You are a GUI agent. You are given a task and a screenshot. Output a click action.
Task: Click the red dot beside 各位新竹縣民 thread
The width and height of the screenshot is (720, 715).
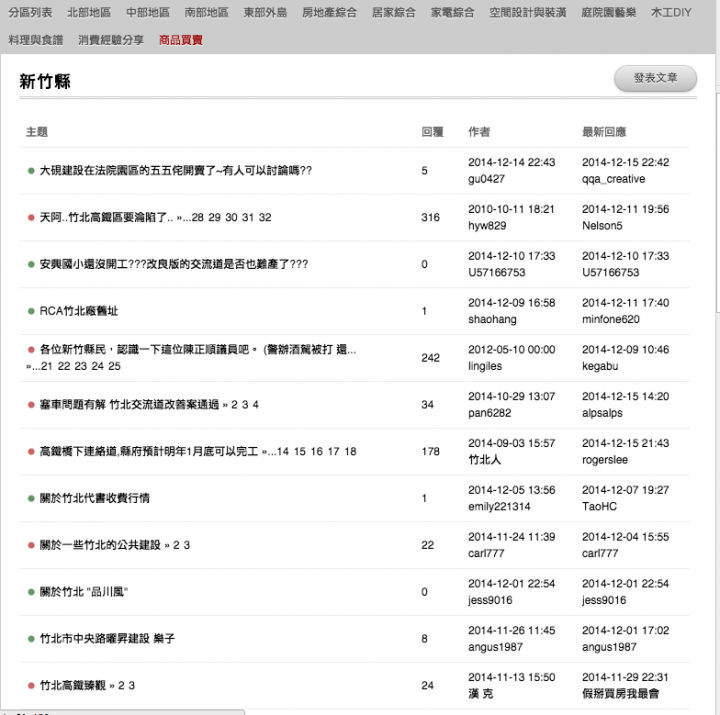coord(31,350)
